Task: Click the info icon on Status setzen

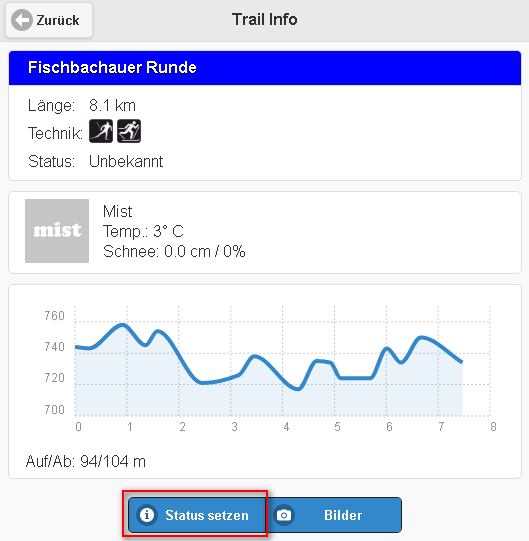Action: click(x=147, y=515)
